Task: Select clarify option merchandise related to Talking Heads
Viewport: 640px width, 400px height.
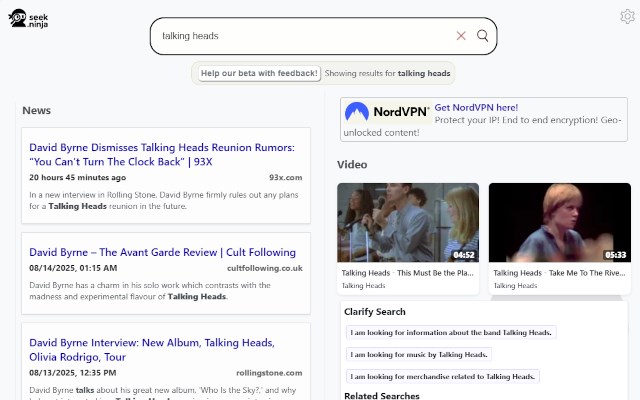Action: pos(443,377)
